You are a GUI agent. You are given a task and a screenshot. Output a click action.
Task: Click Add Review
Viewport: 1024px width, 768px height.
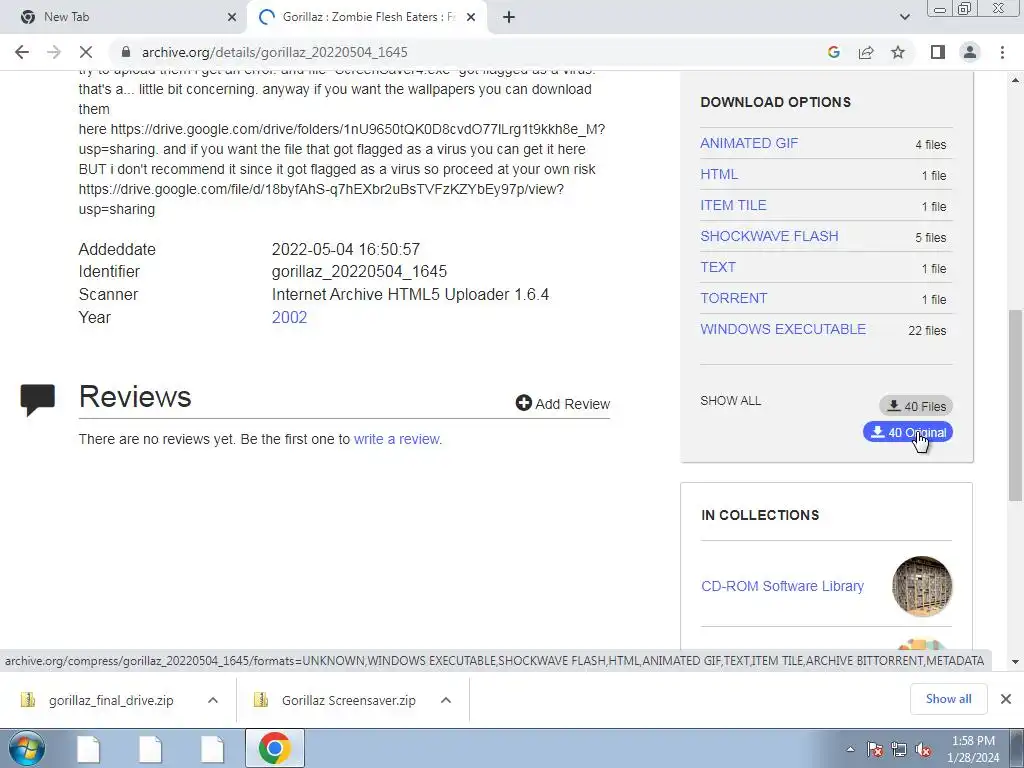pos(563,404)
